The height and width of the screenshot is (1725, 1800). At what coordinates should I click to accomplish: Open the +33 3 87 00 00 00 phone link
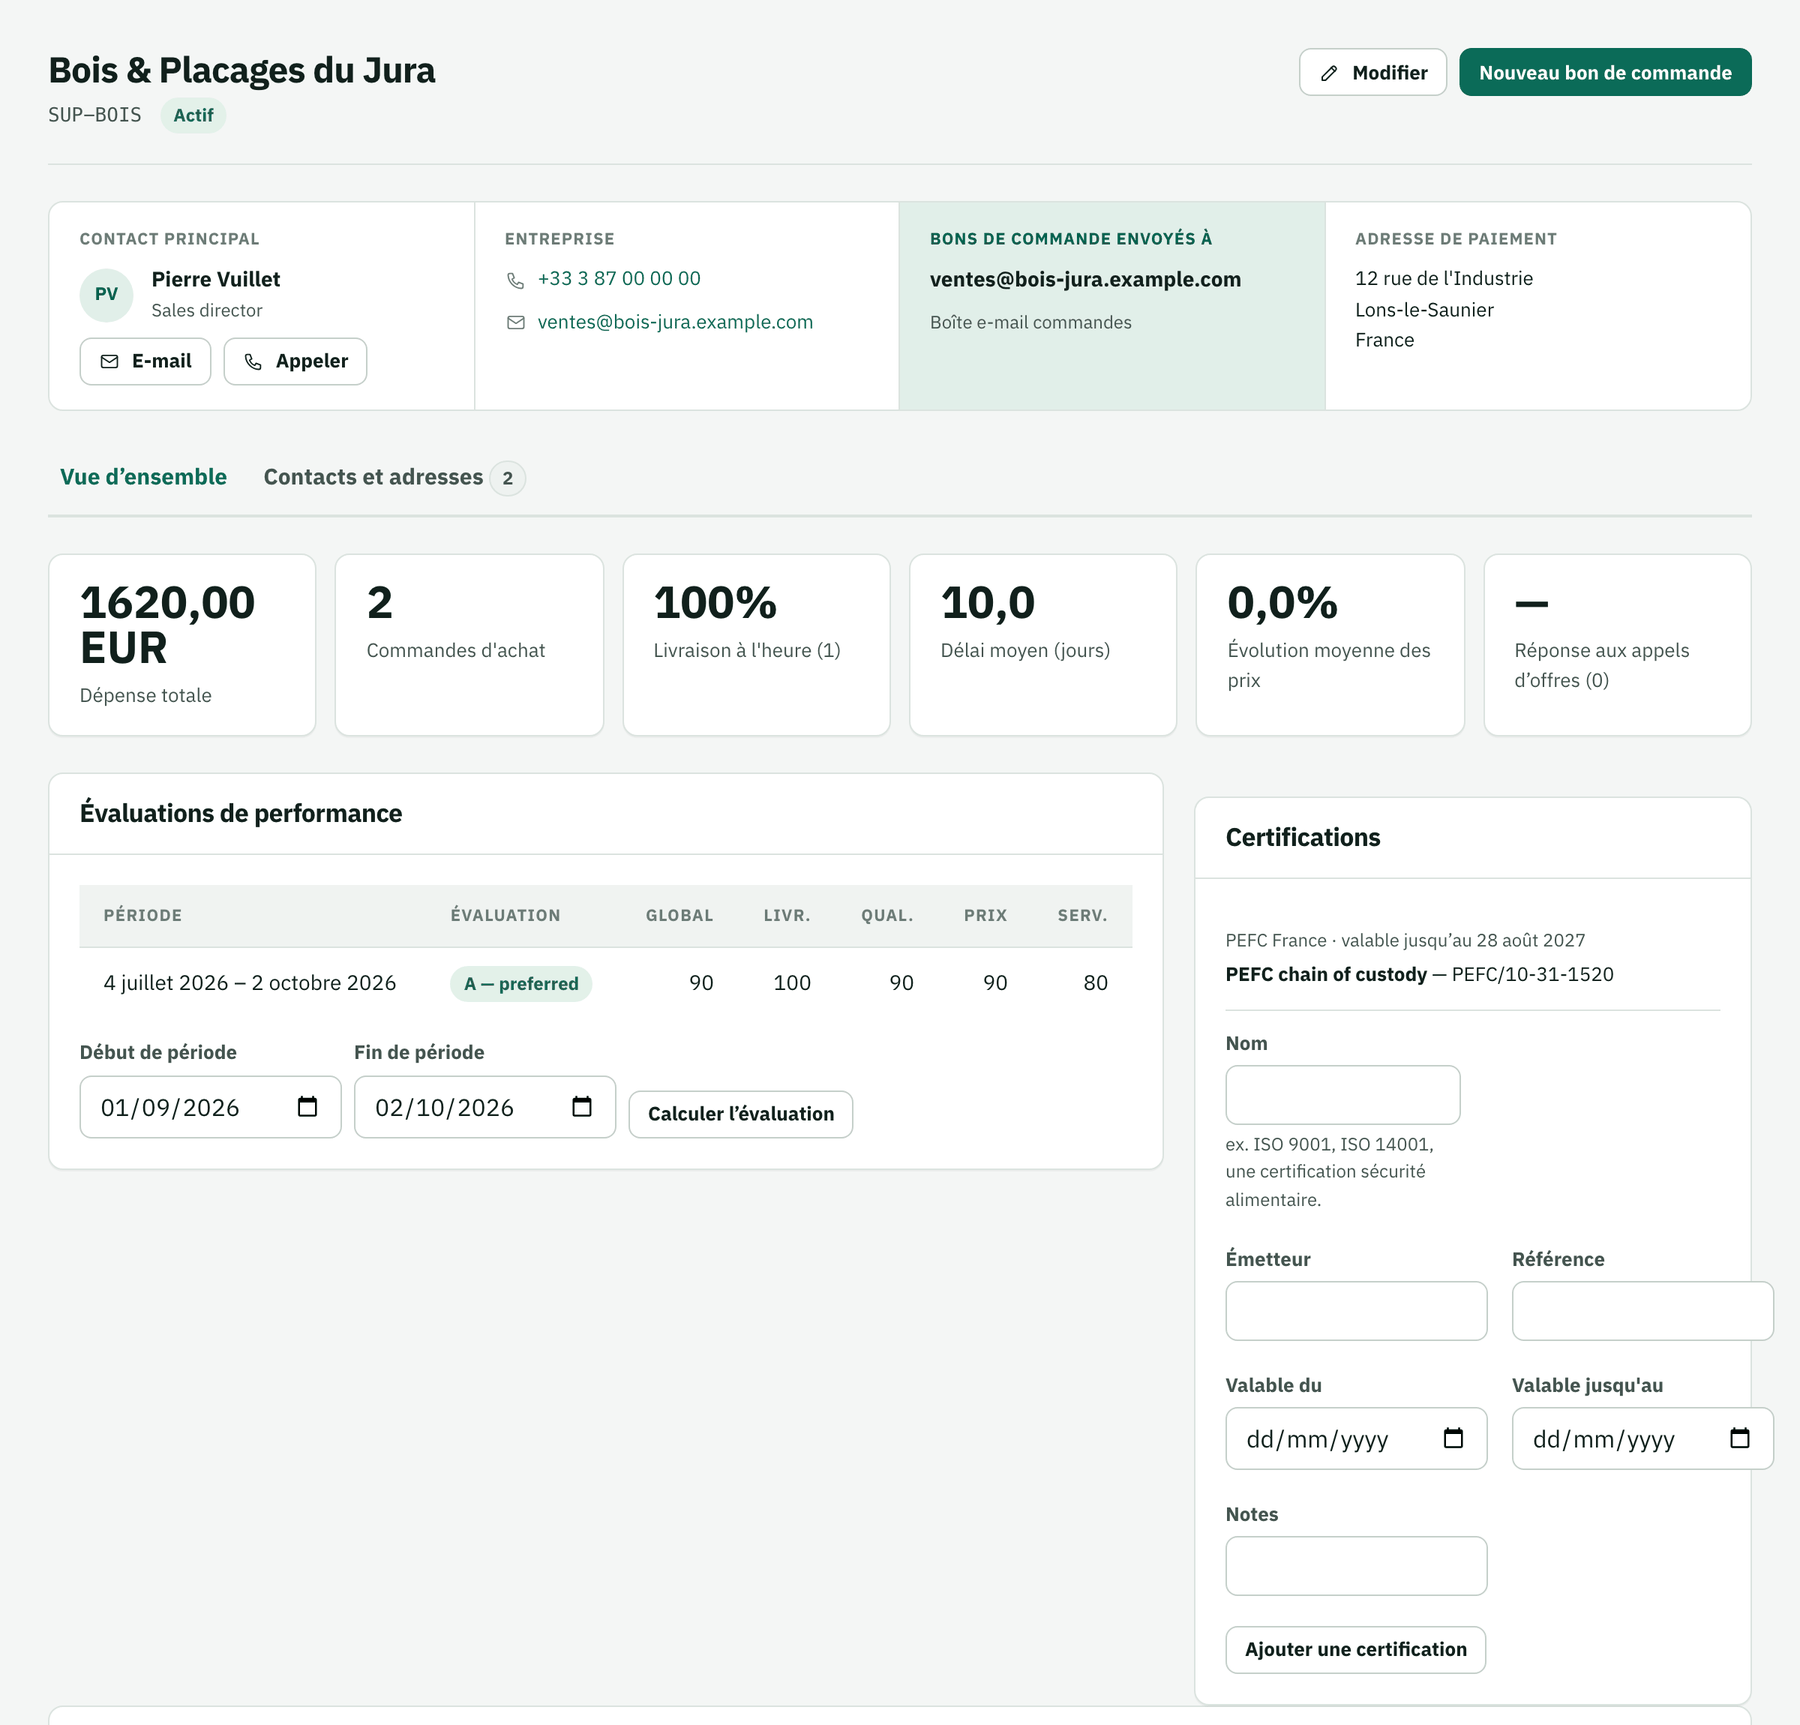(619, 279)
